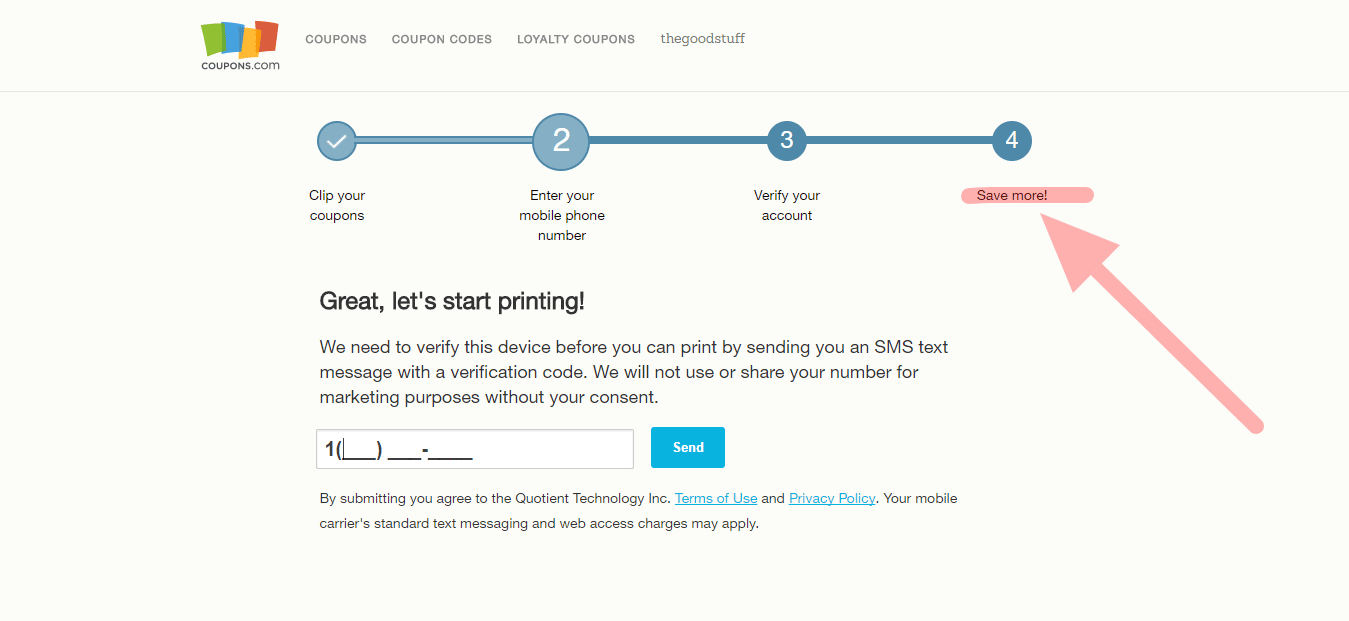Viewport: 1349px width, 621px height.
Task: Click the Coupons.com logo
Action: pyautogui.click(x=240, y=45)
